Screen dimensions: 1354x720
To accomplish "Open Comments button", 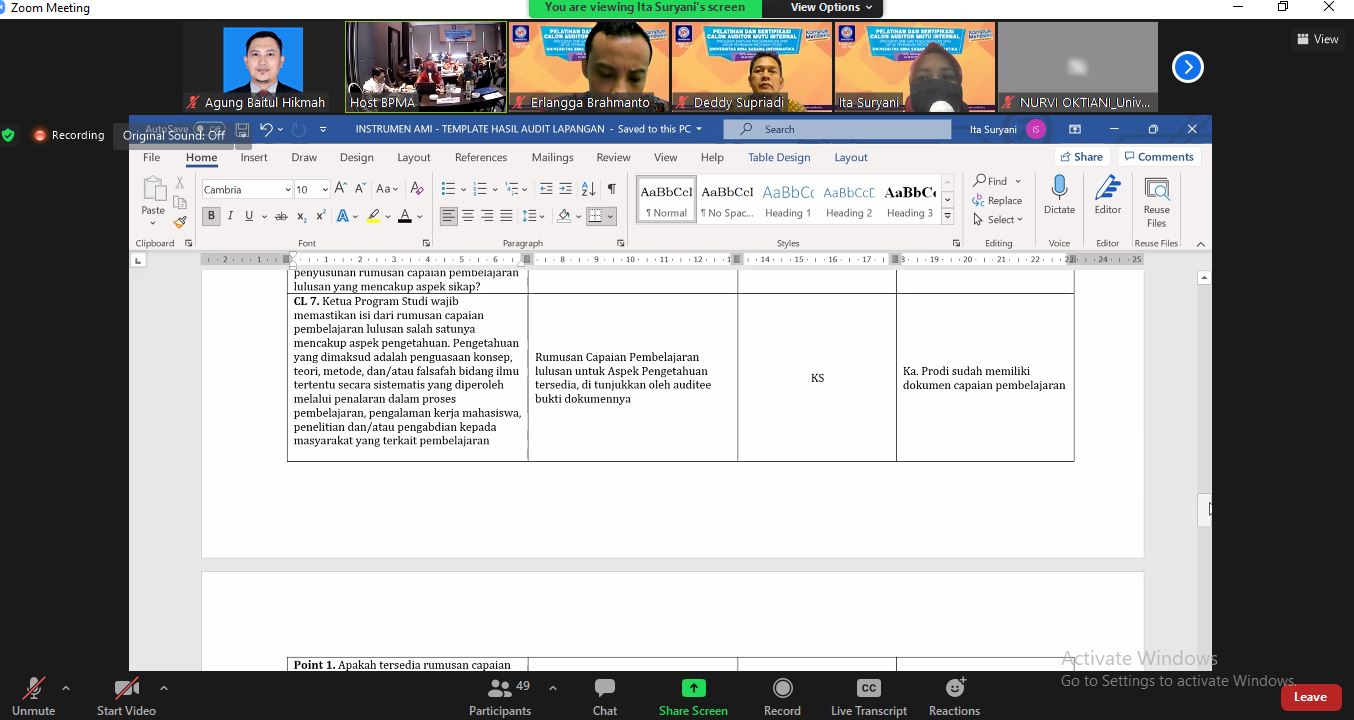I will coord(1158,157).
